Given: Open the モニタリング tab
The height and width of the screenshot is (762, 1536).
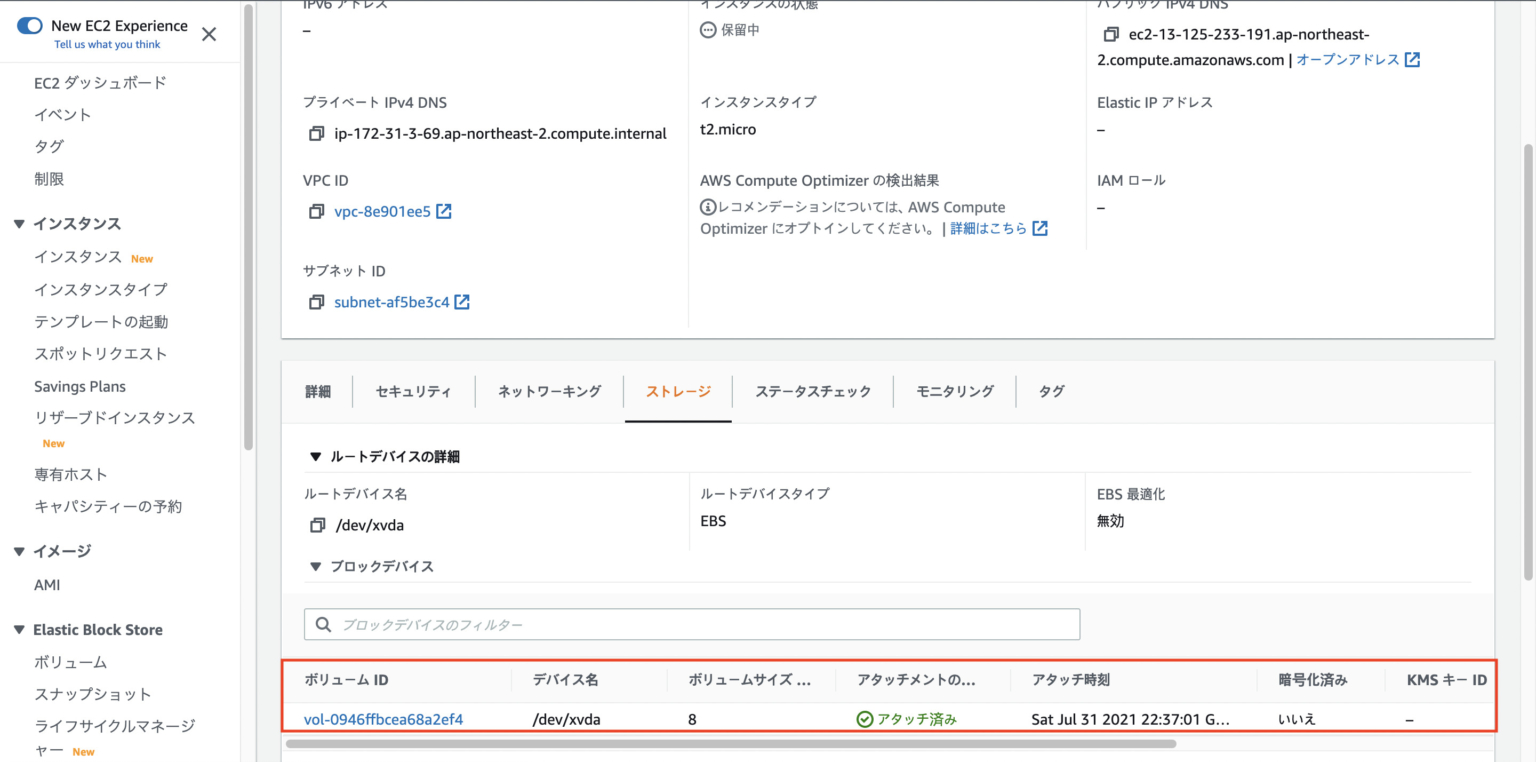Looking at the screenshot, I should point(954,391).
